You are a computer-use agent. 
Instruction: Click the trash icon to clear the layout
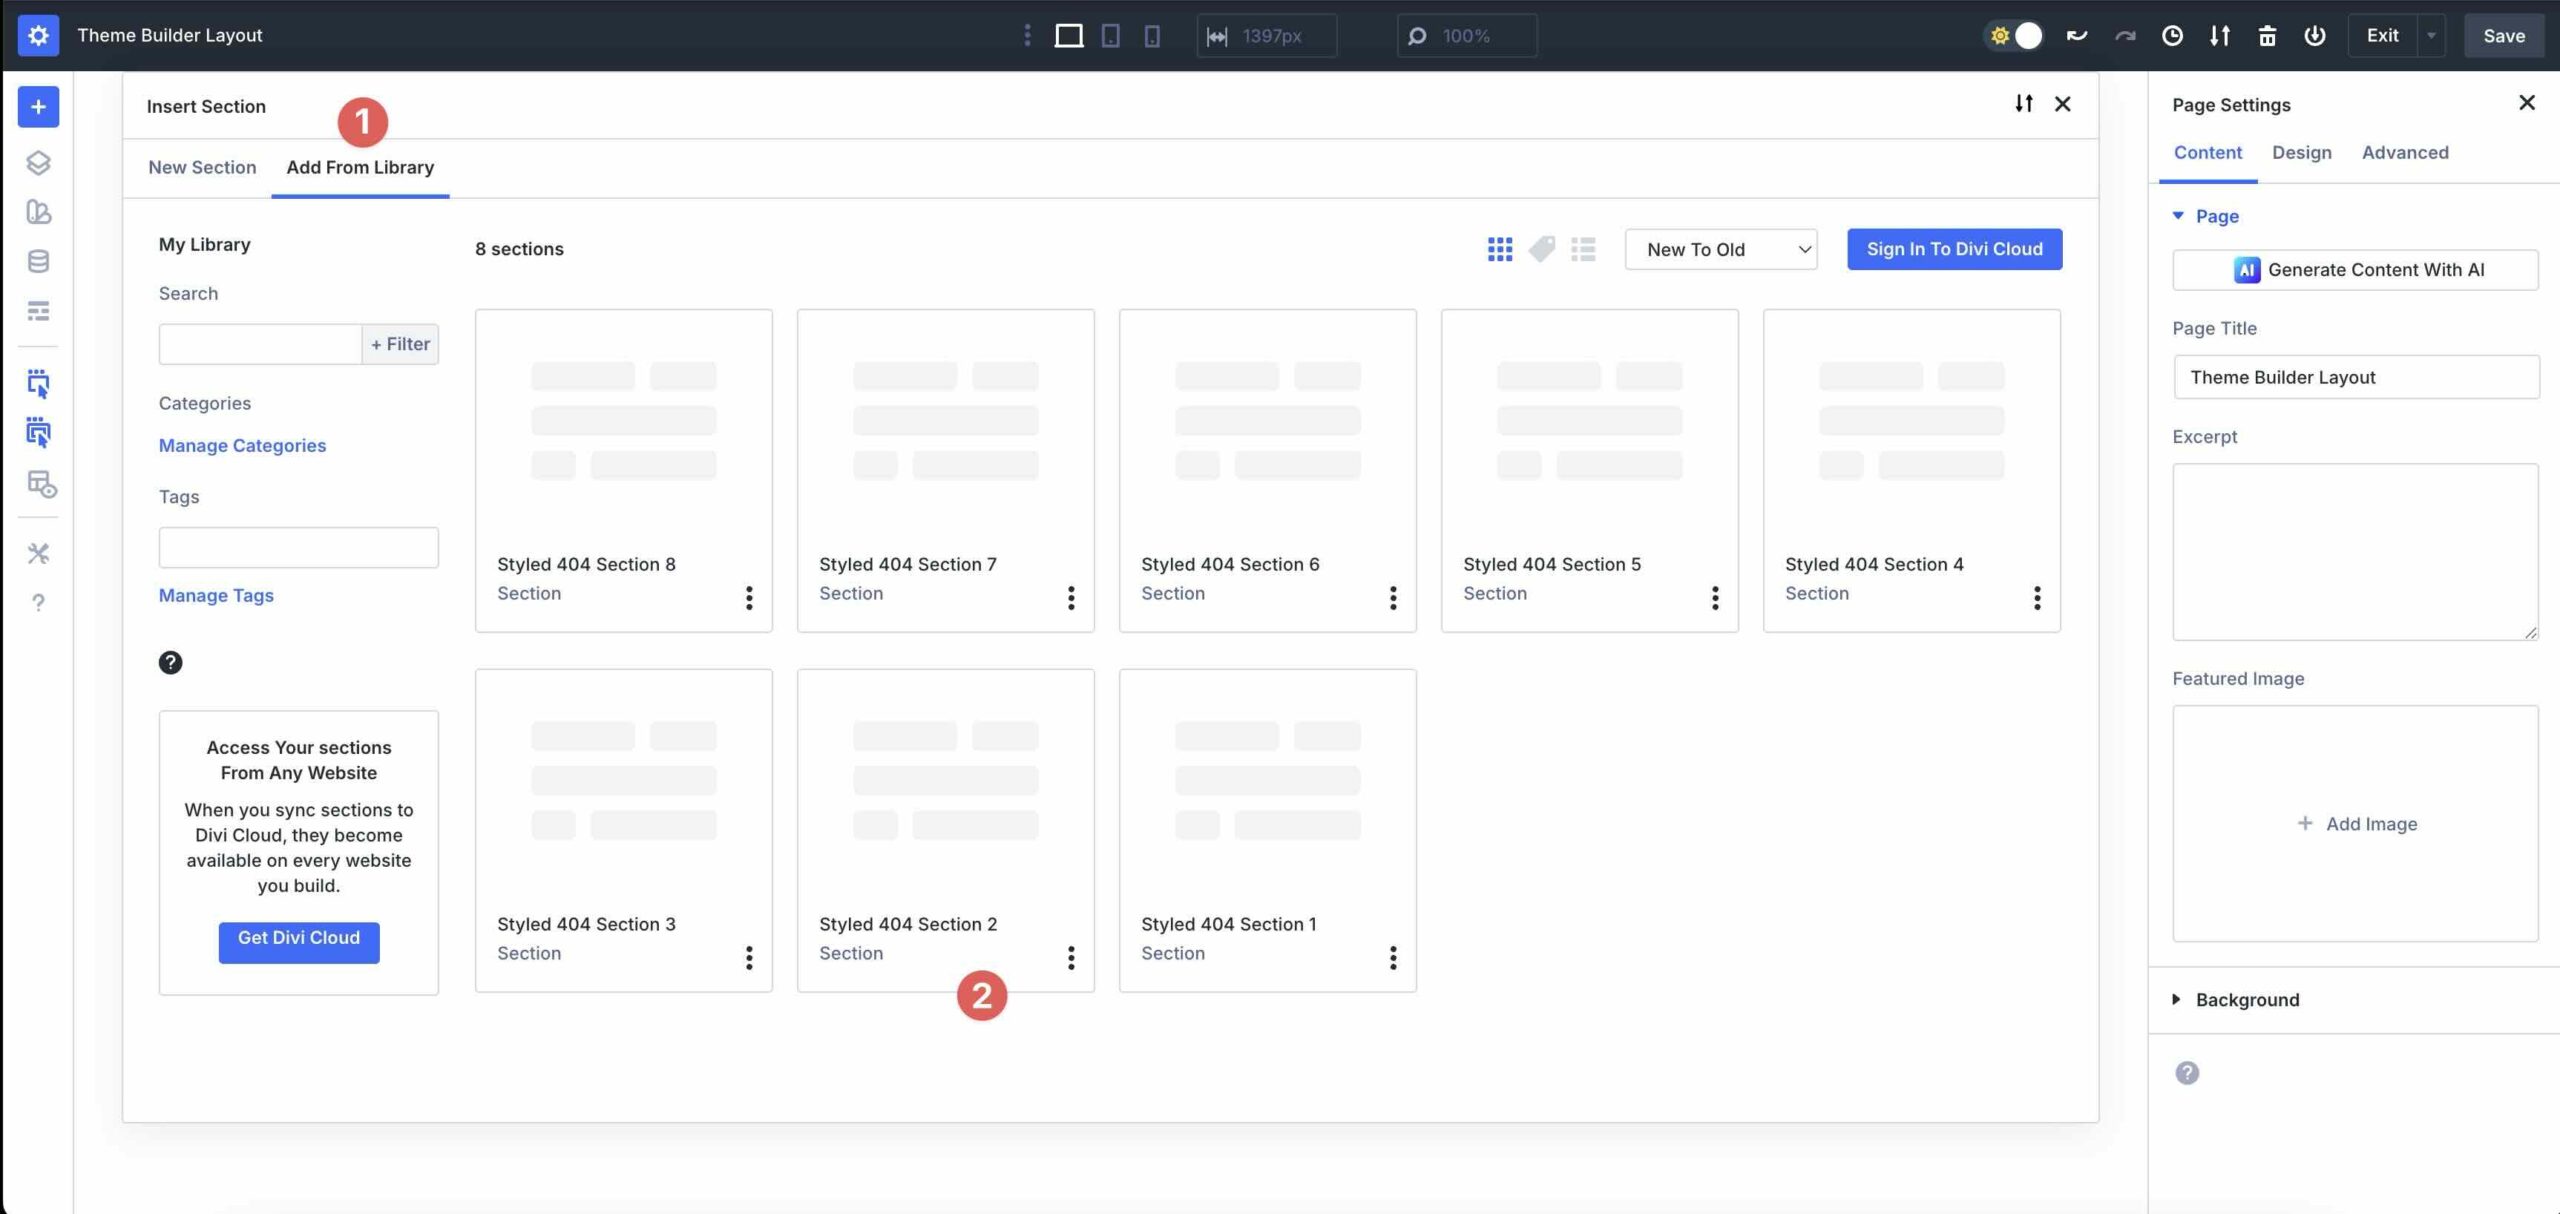2267,35
